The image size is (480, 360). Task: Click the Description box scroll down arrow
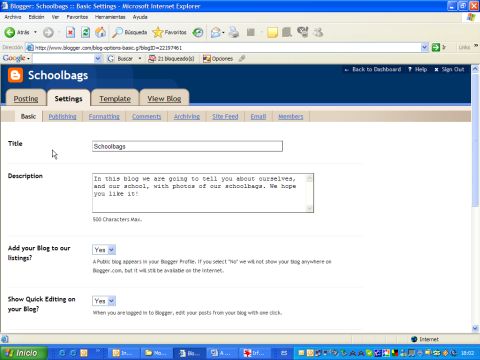(309, 208)
